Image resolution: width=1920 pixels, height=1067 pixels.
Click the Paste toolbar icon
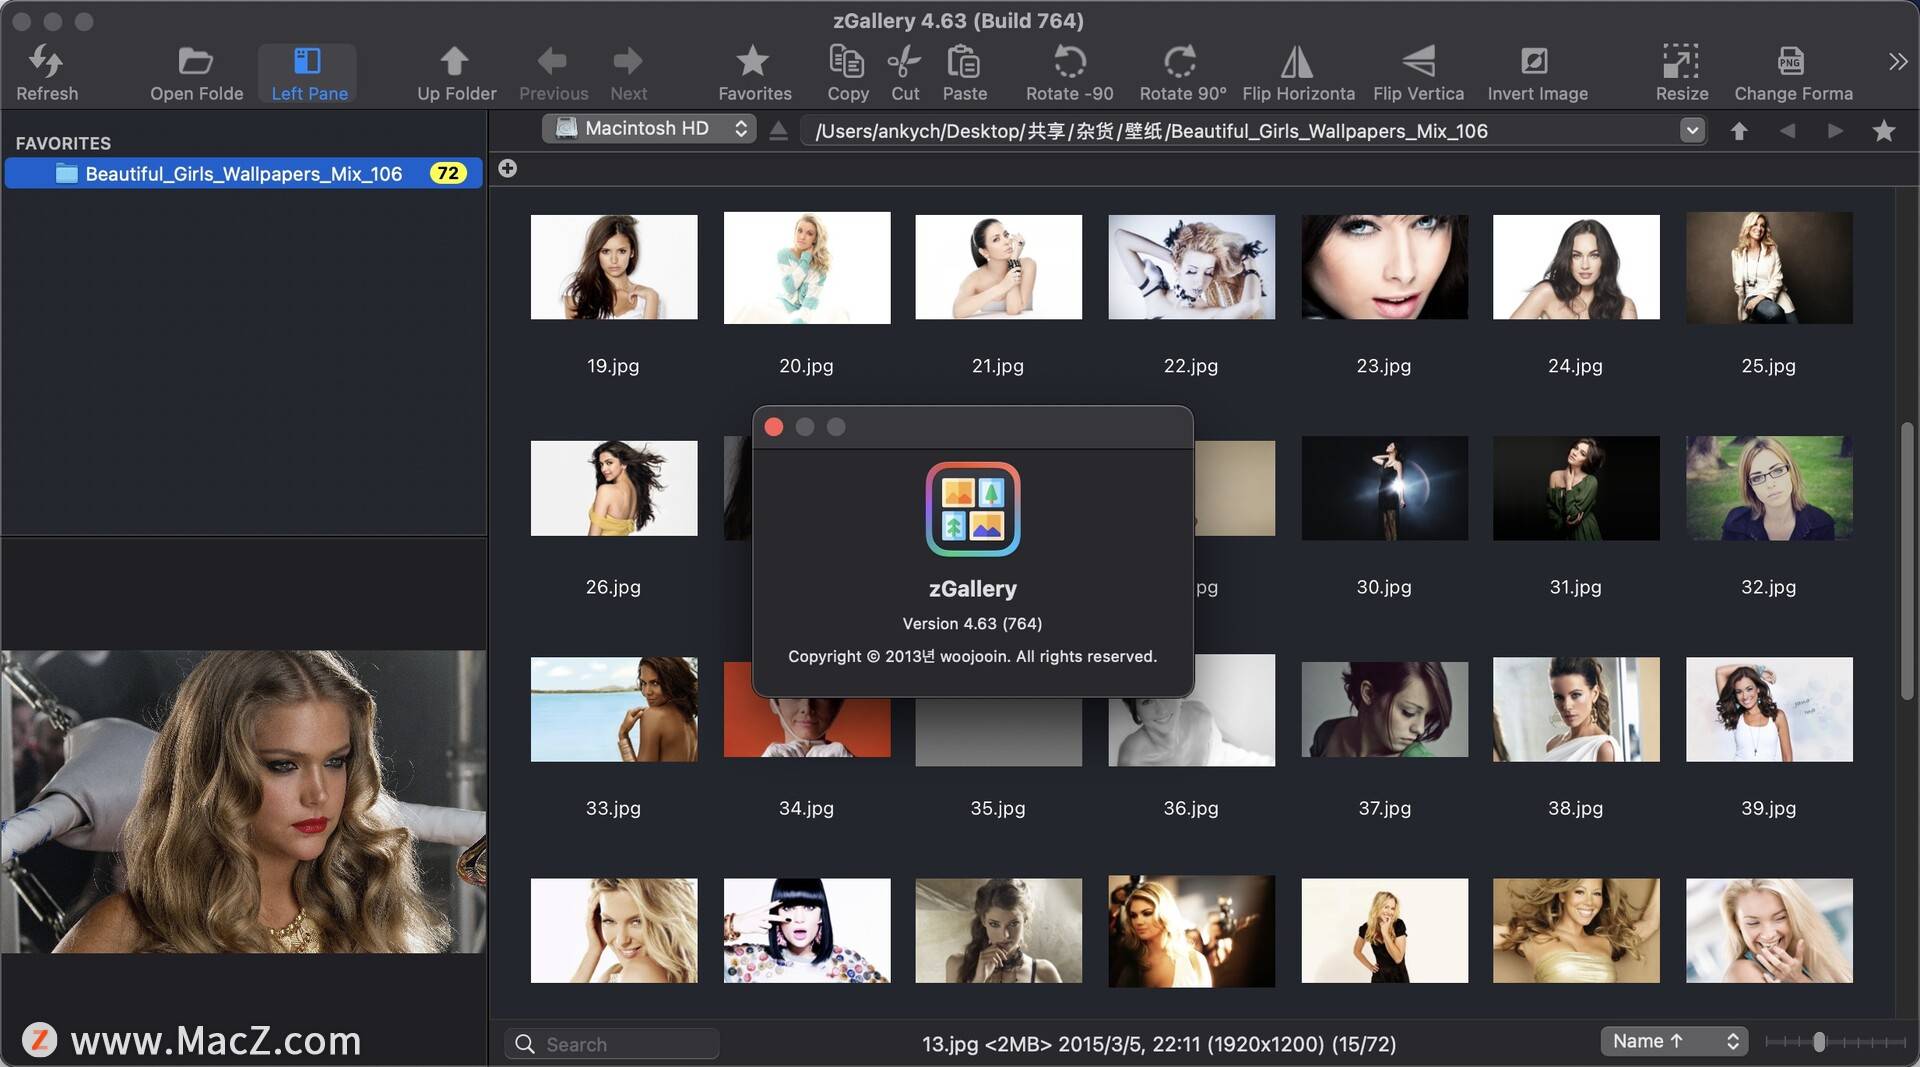tap(963, 62)
